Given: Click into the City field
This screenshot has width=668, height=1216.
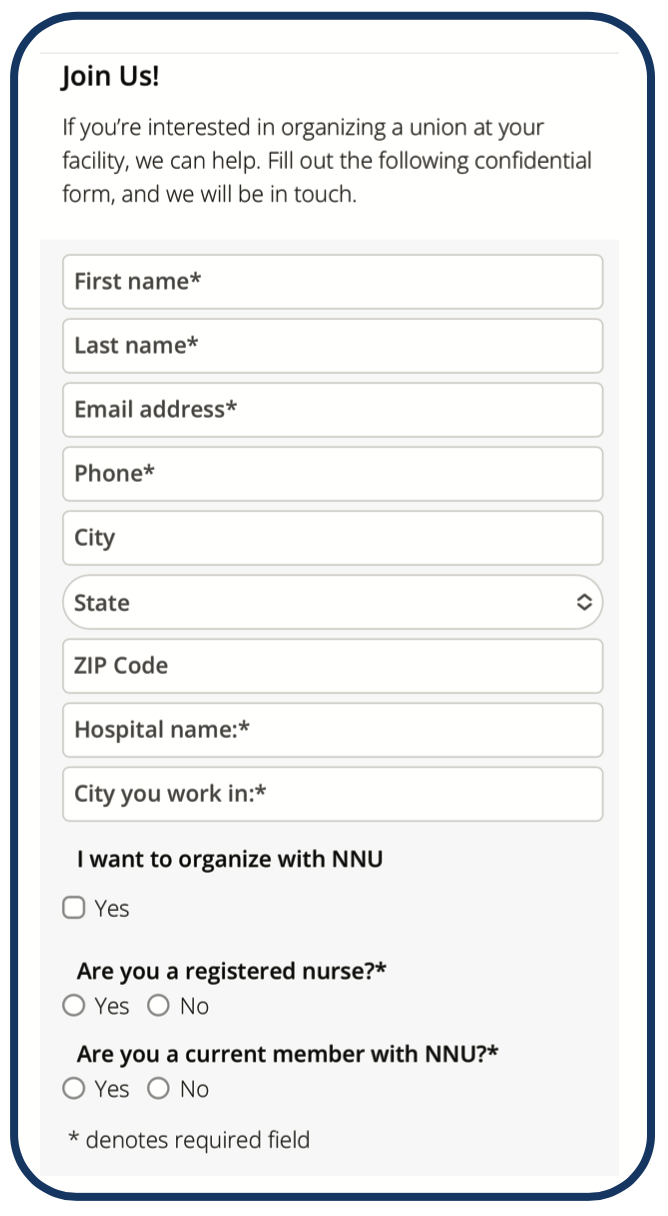Looking at the screenshot, I should 333,537.
